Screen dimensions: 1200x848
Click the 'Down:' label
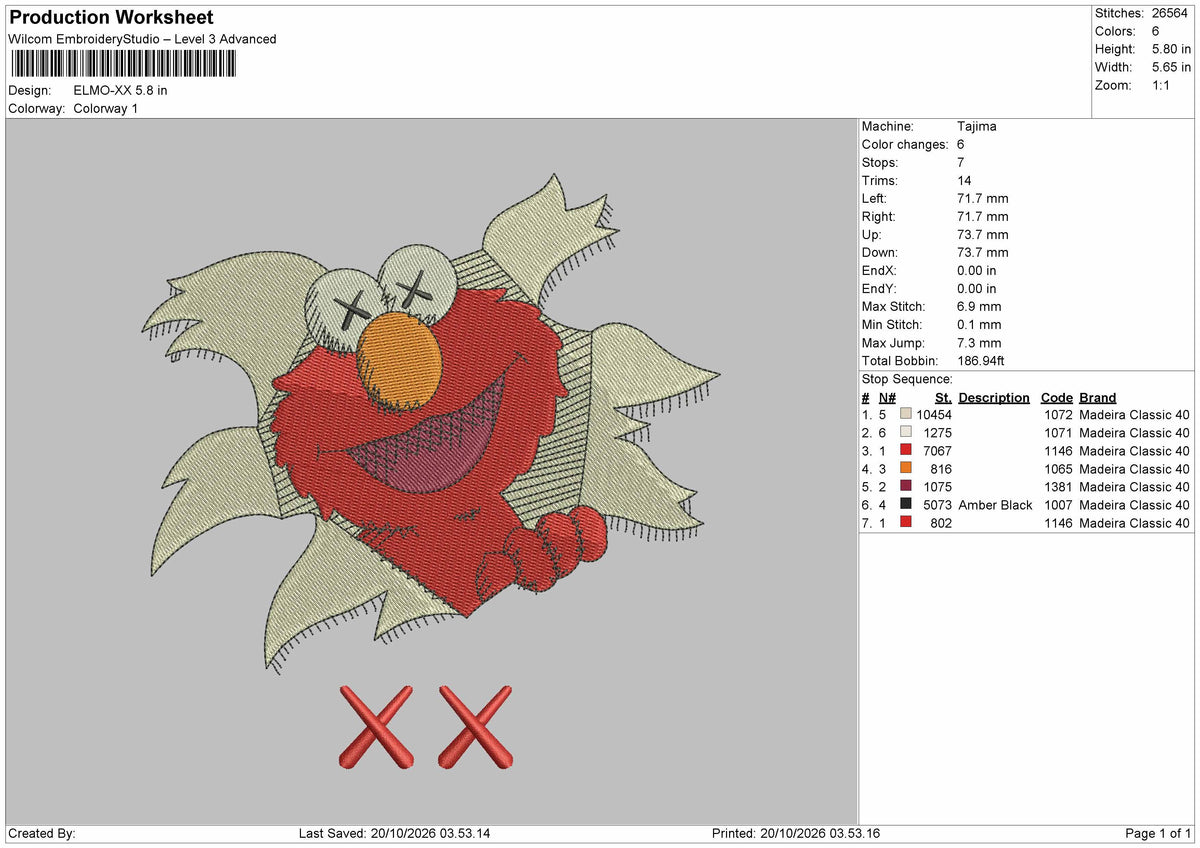880,252
